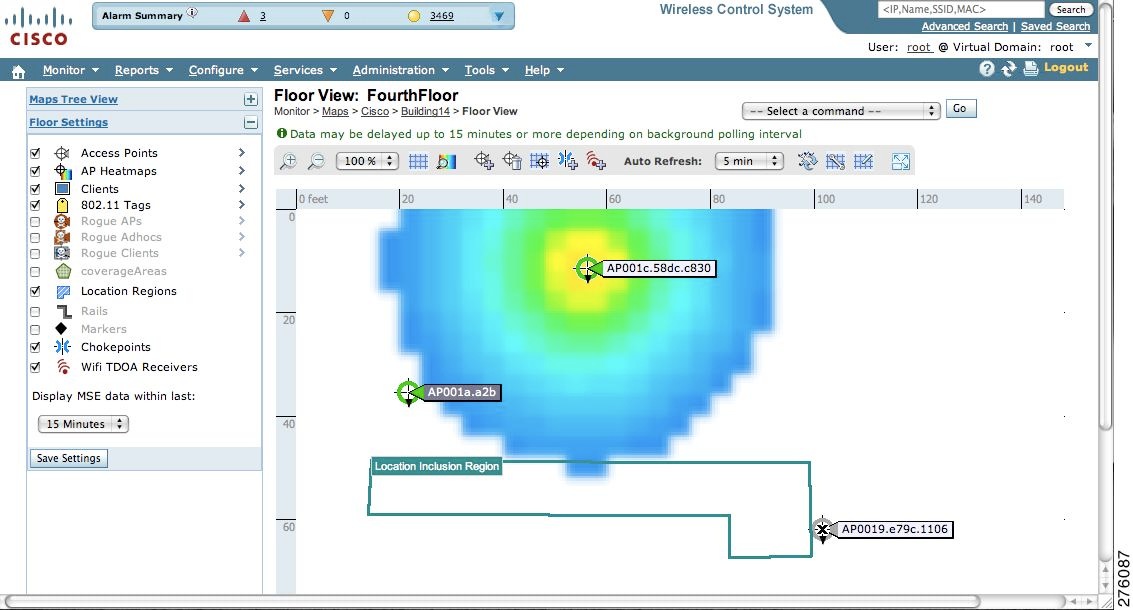Click the printer icon in the menu bar
This screenshot has width=1133, height=610.
coord(1031,68)
